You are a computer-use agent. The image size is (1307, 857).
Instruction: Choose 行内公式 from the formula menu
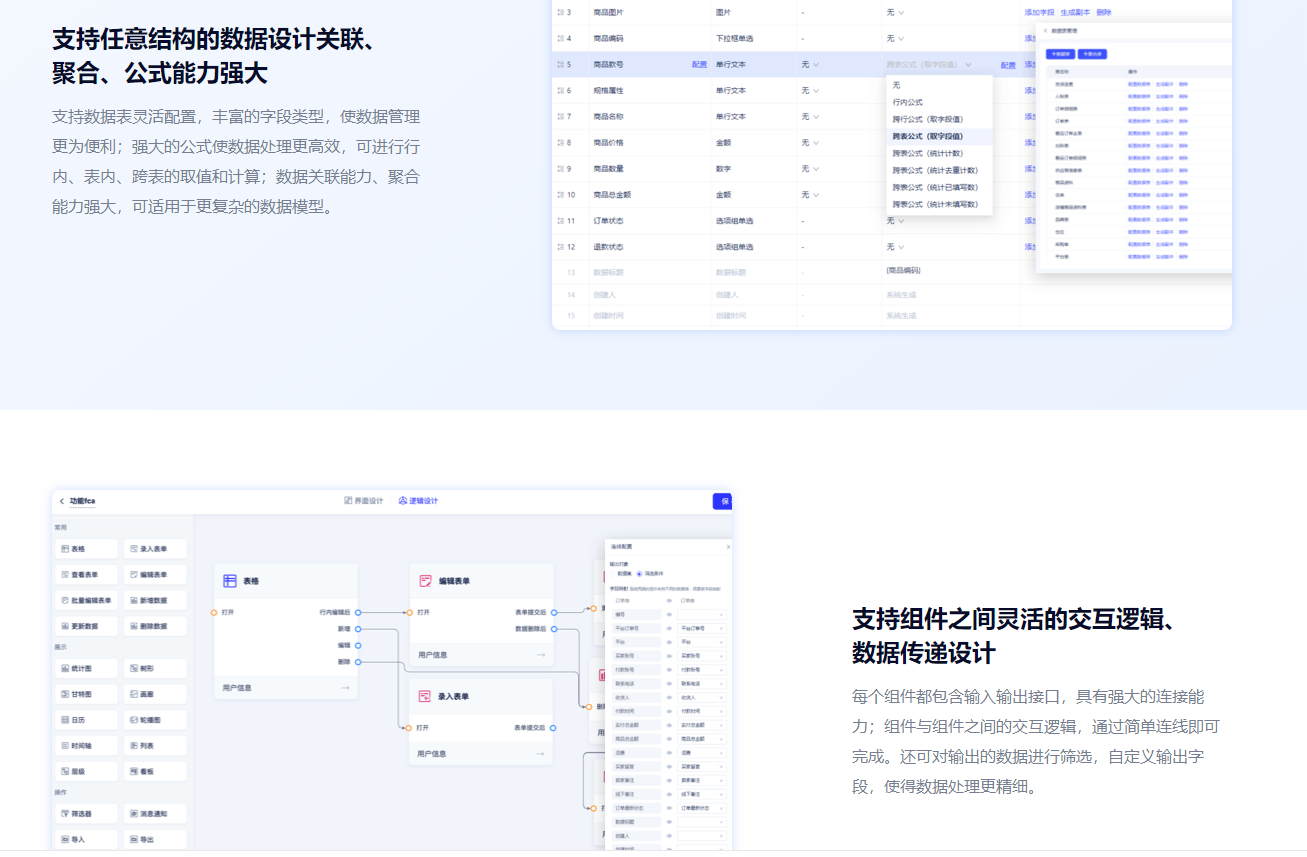pos(939,102)
